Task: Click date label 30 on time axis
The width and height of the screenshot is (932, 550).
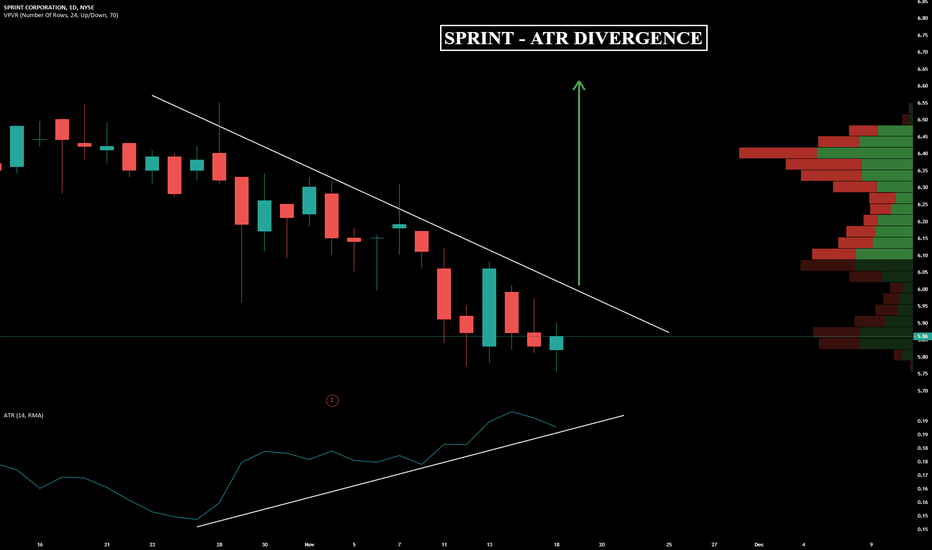Action: [x=265, y=545]
